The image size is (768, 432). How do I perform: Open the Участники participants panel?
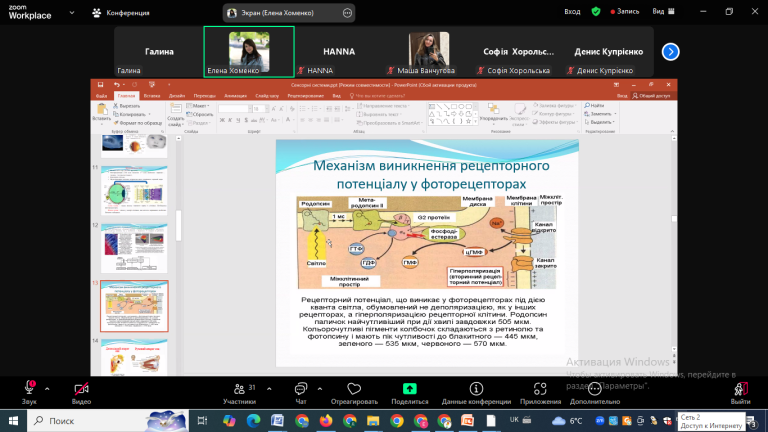[x=239, y=389]
